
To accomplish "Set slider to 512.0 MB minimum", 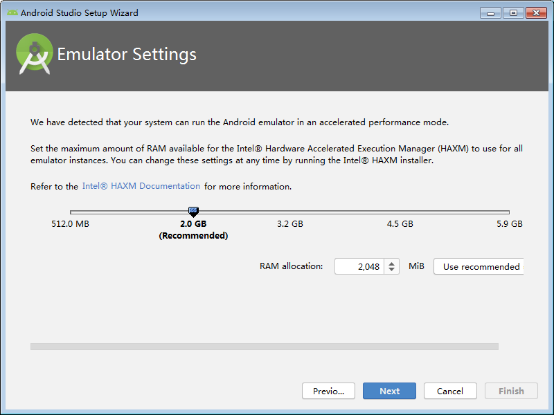I will (x=71, y=212).
